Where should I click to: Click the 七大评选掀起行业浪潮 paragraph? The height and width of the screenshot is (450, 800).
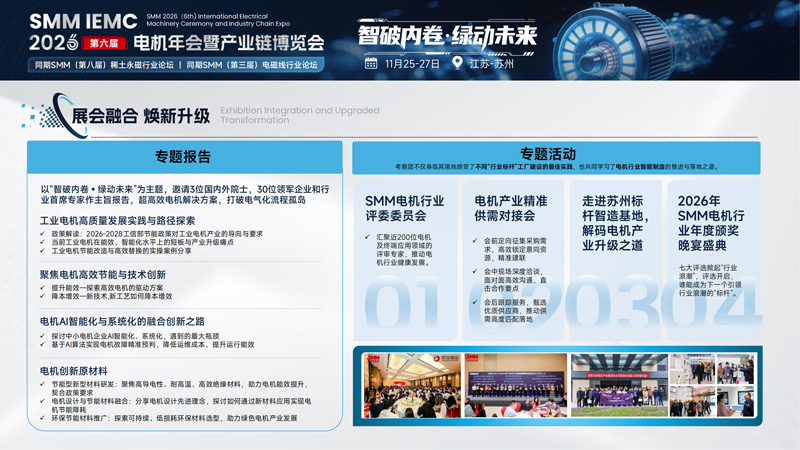pyautogui.click(x=710, y=280)
